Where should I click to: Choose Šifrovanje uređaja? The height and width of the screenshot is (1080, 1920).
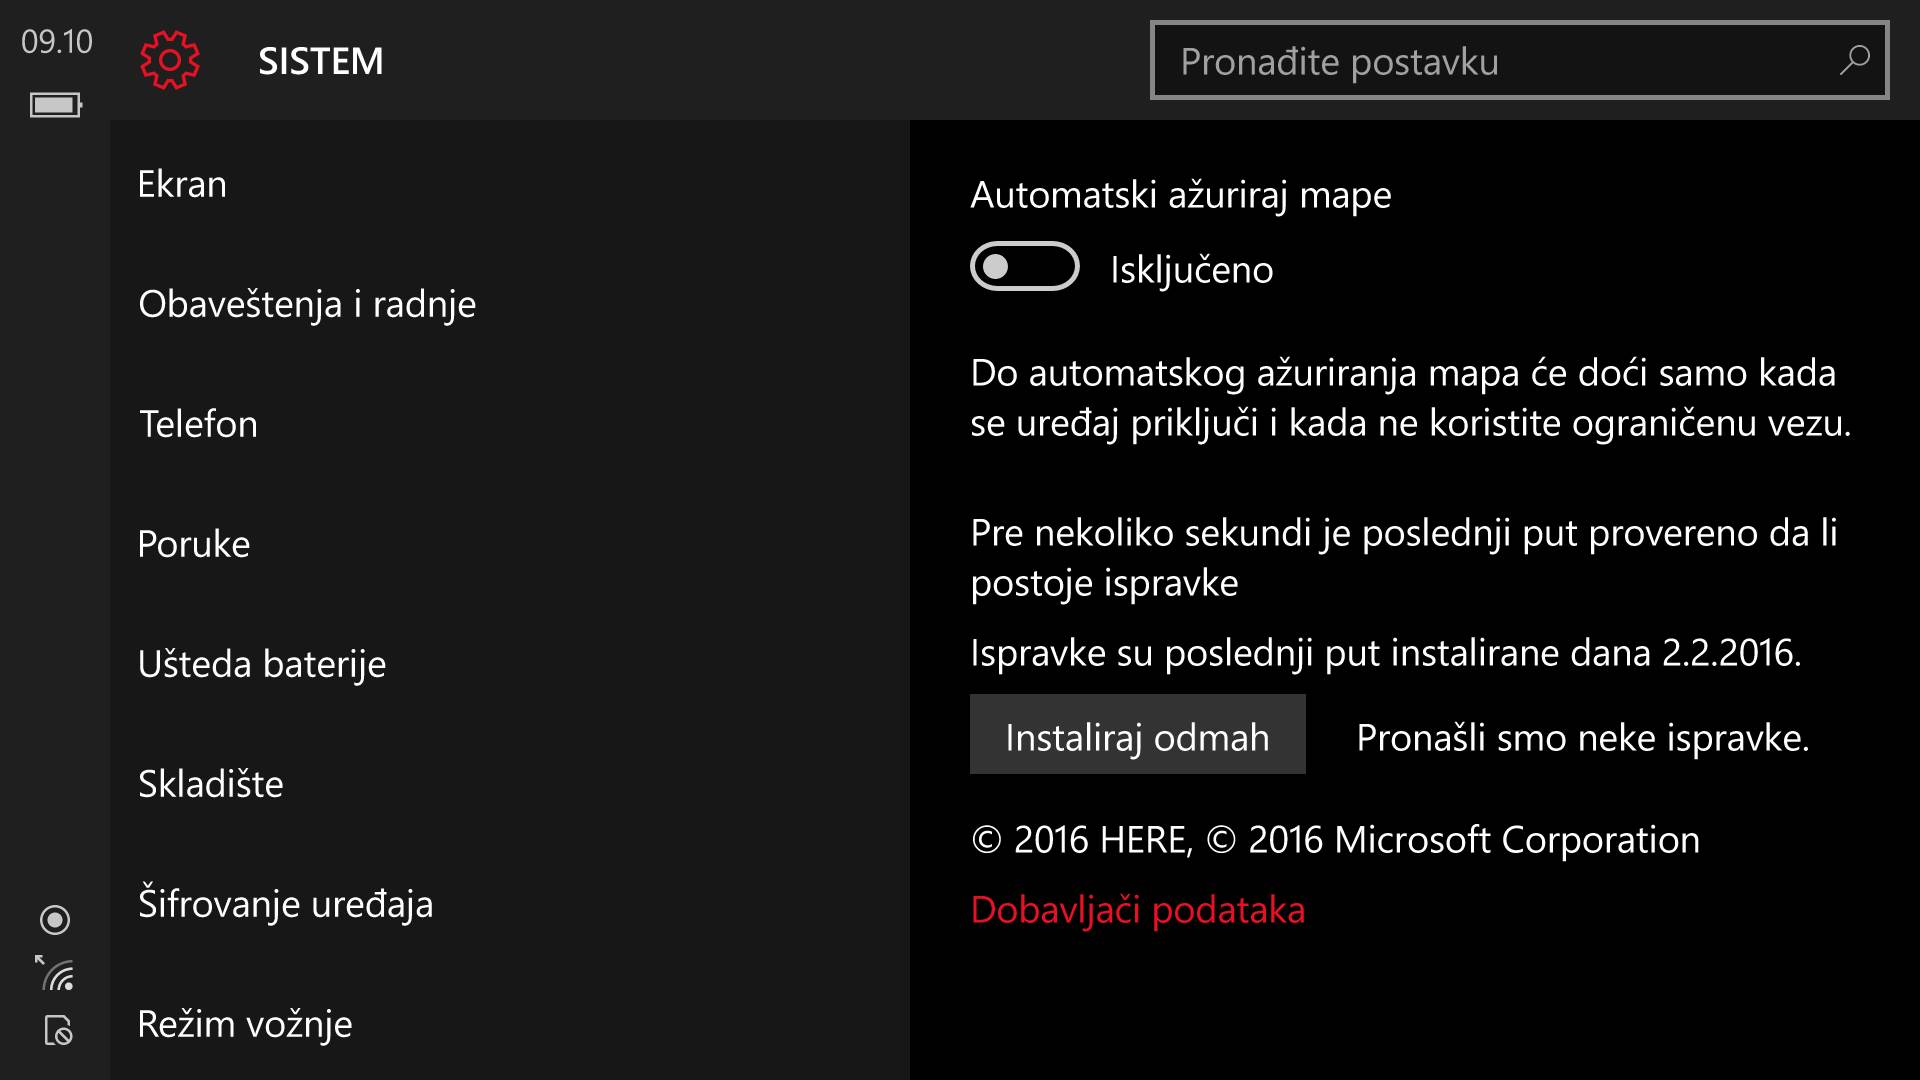coord(286,904)
